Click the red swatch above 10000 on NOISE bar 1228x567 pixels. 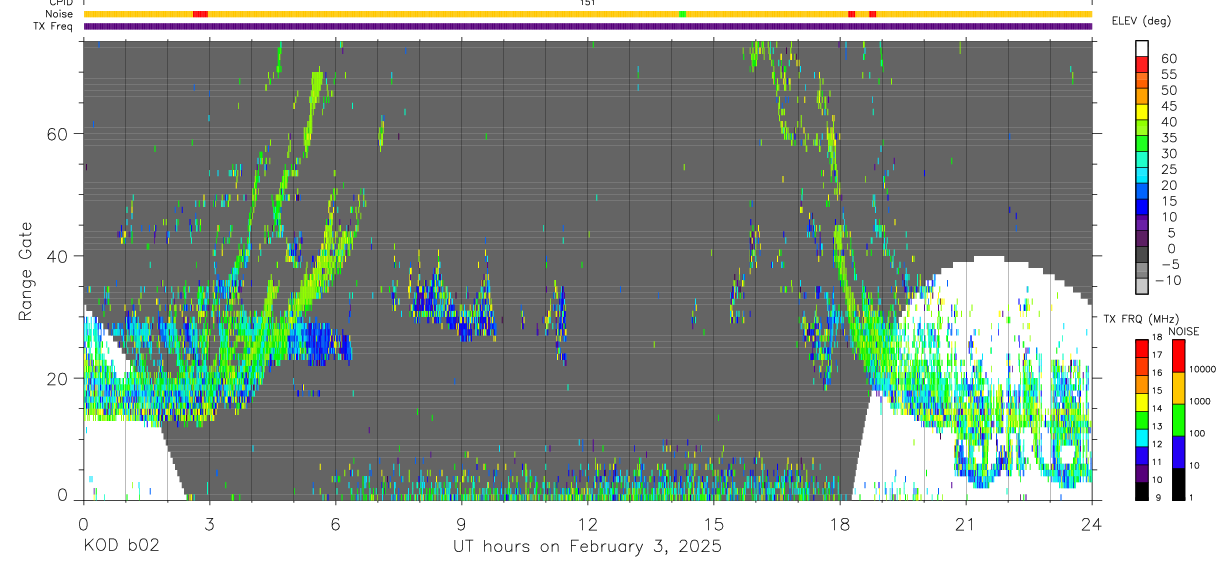click(1178, 355)
